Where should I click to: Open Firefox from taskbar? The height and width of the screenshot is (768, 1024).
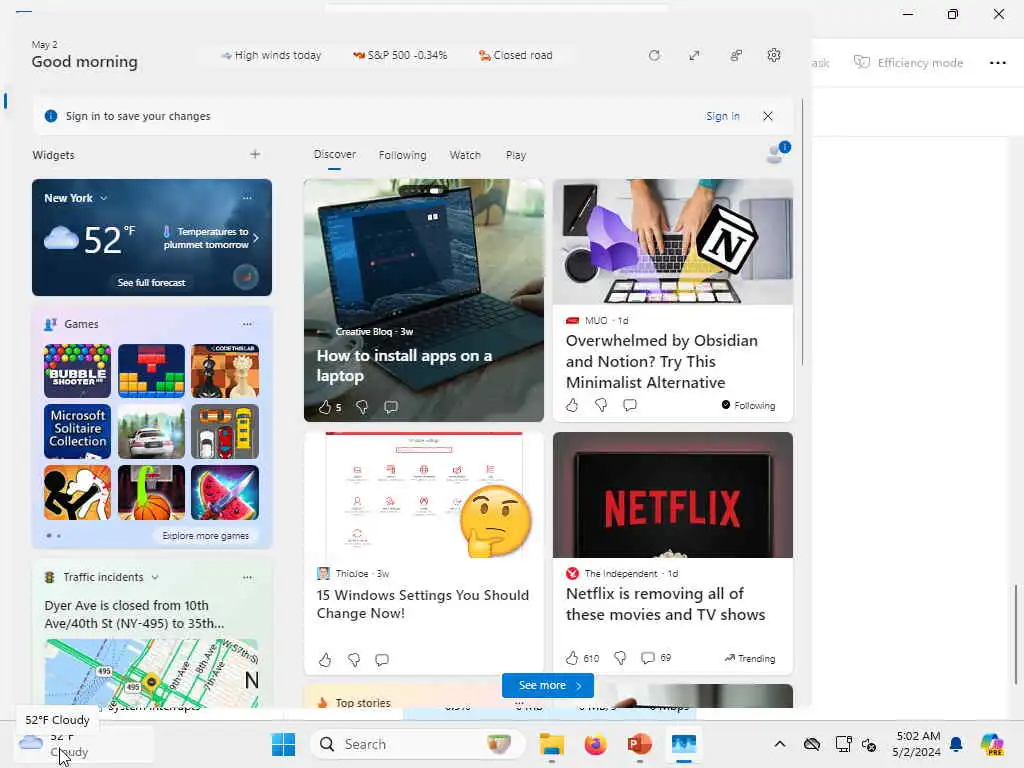[595, 744]
